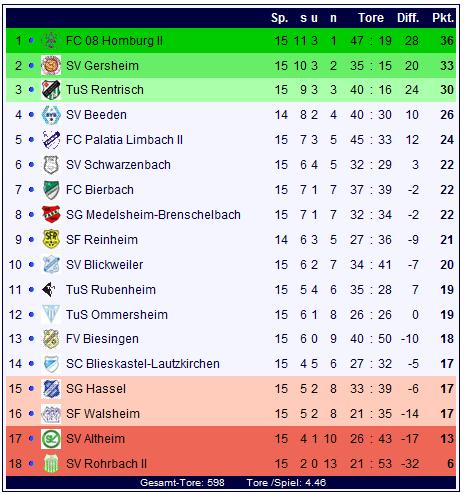Click the blue dot beside rank 12
The image size is (465, 495).
[x=31, y=314]
